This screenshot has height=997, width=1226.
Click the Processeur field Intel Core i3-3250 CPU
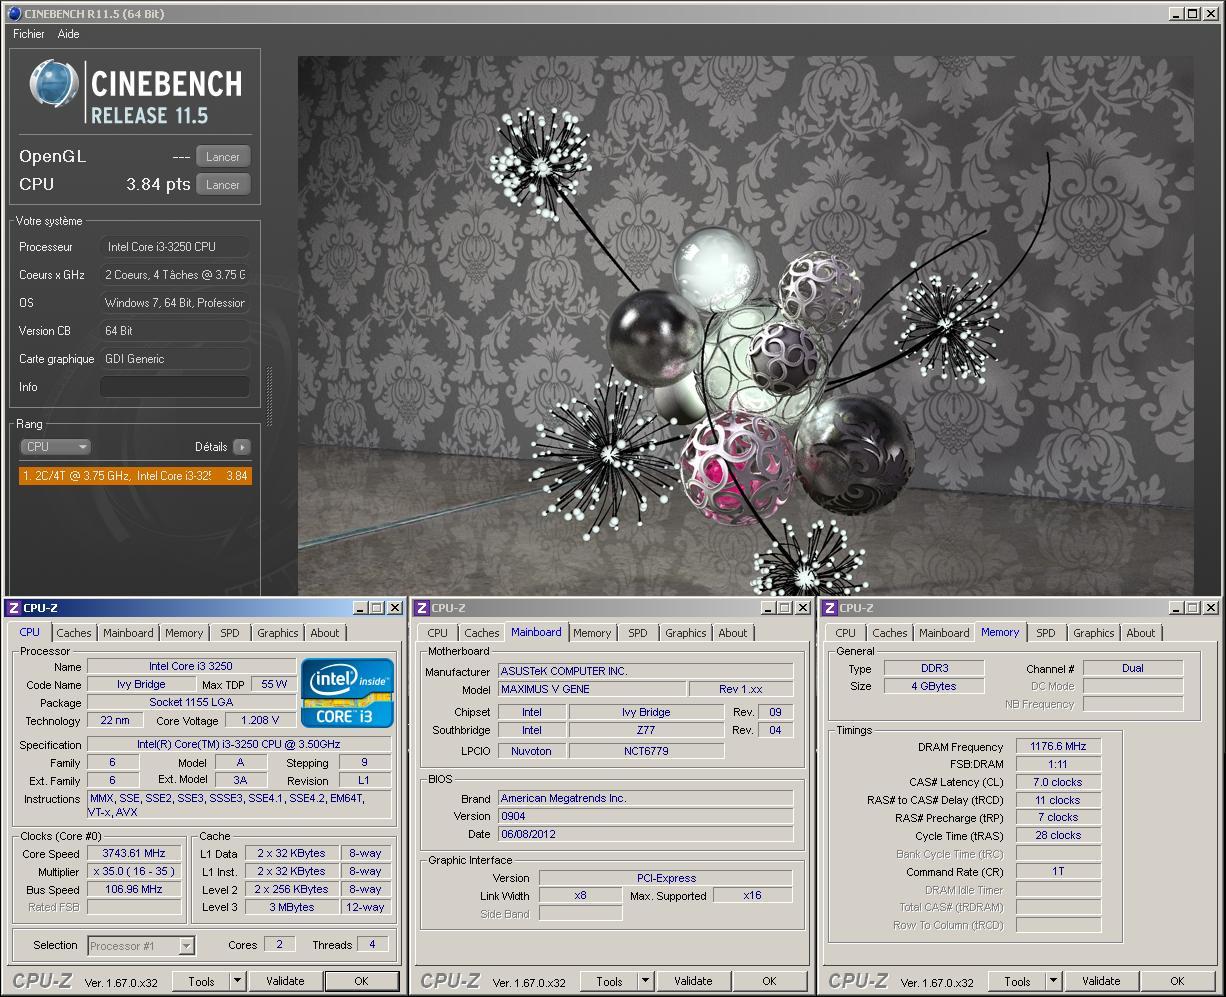175,247
